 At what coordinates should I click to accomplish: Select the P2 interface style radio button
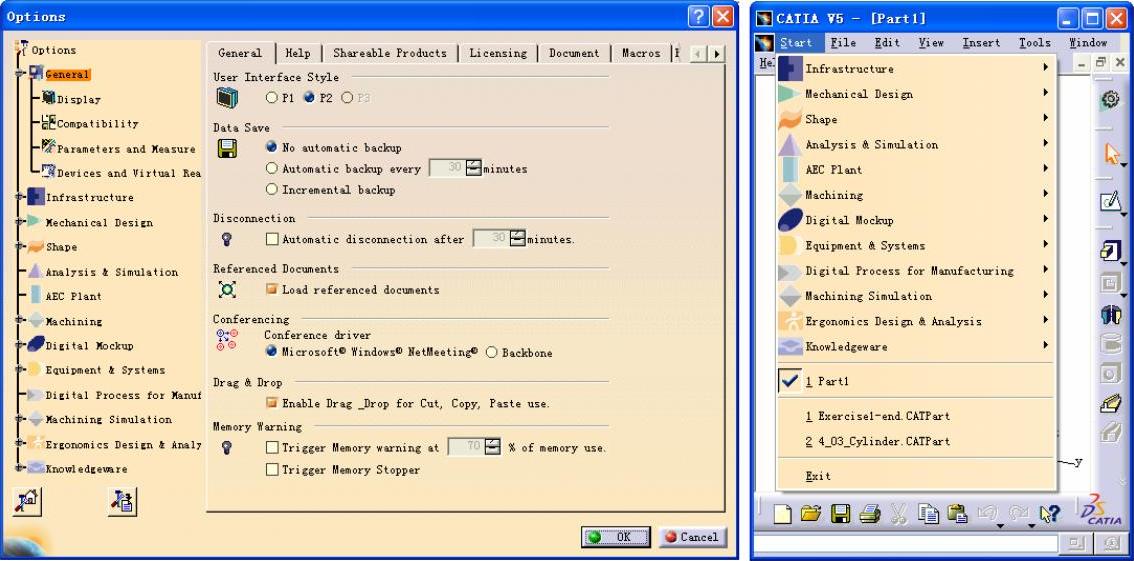pyautogui.click(x=310, y=97)
